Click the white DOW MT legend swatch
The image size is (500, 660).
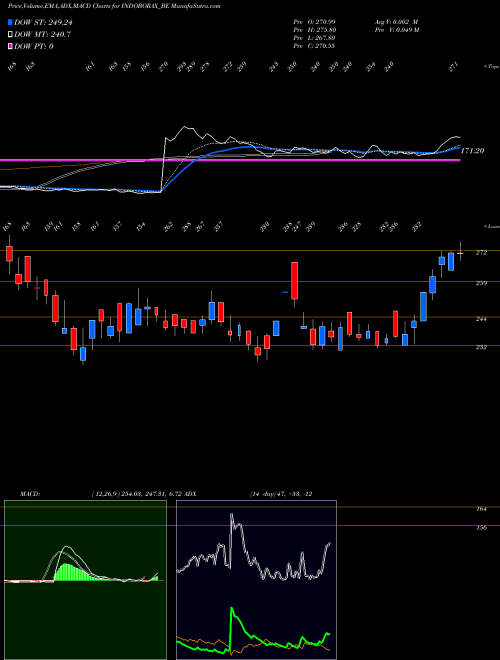[10, 34]
